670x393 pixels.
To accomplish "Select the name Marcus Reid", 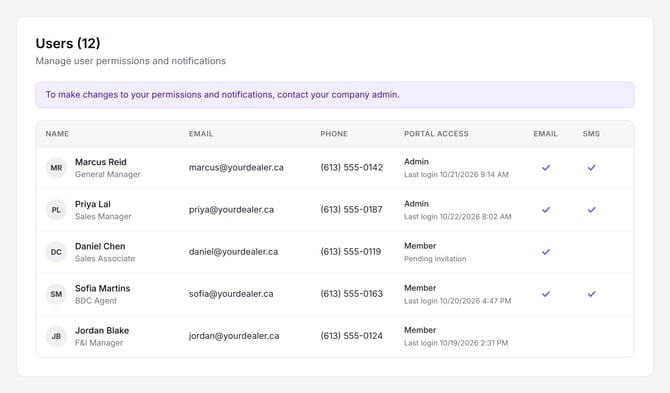I will (x=101, y=162).
